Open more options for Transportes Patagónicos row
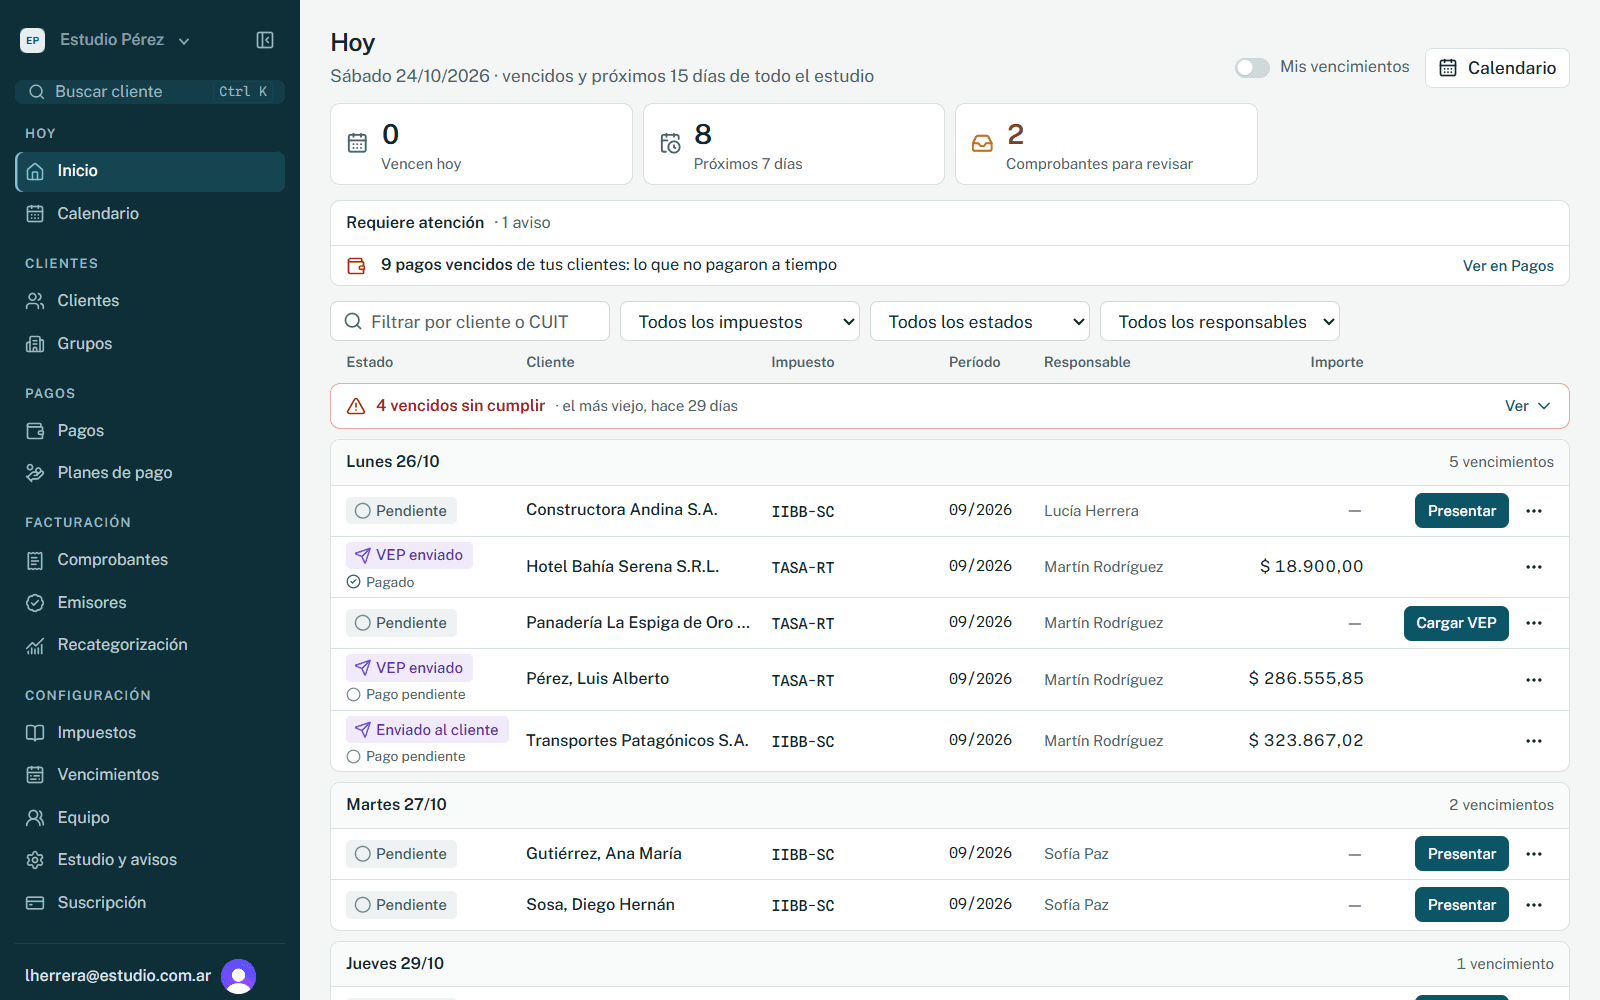Viewport: 1600px width, 1000px height. [x=1534, y=741]
